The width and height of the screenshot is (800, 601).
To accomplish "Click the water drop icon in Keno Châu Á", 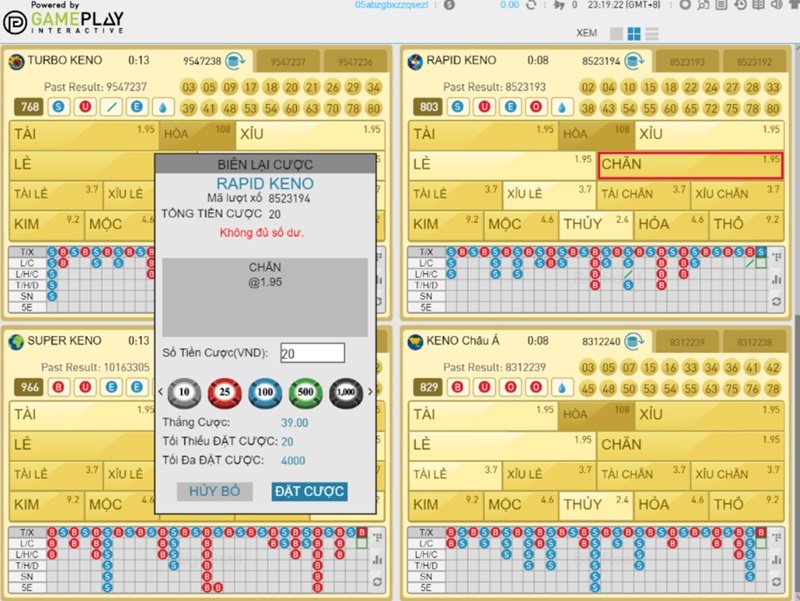I will click(x=562, y=387).
